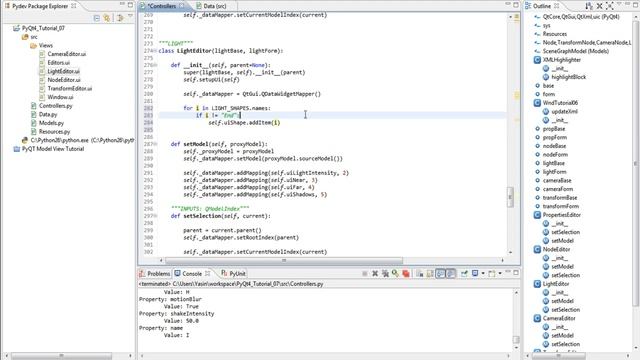The width and height of the screenshot is (640, 360).
Task: Switch to the Problems tab
Action: (154, 273)
